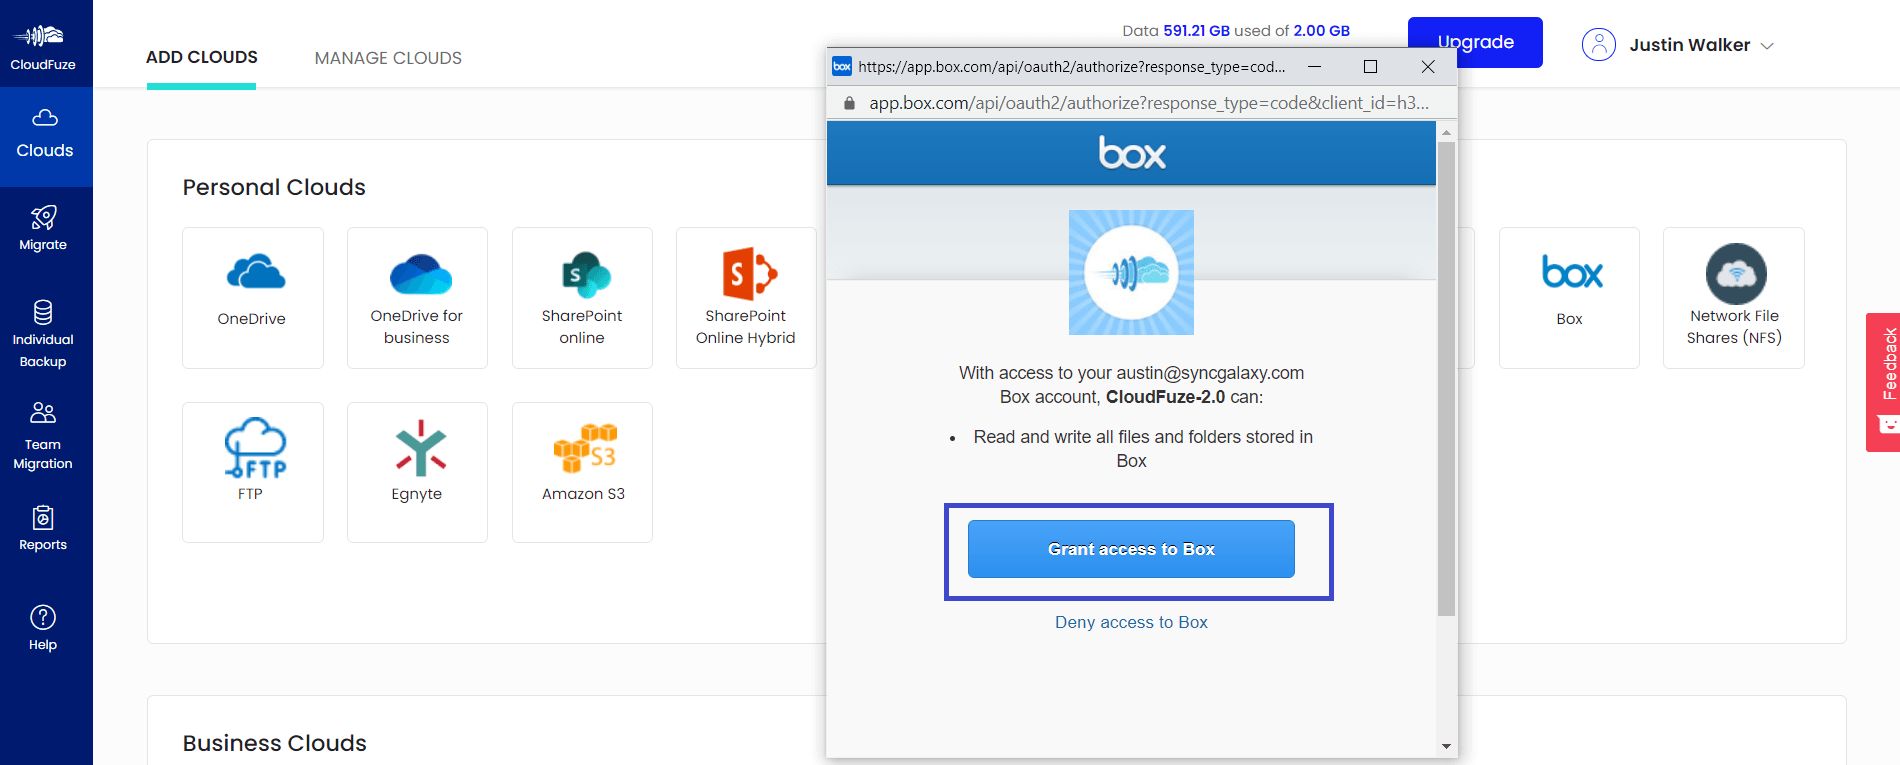Click the Read and write permission text
Viewport: 1900px width, 765px height.
pyautogui.click(x=1143, y=449)
